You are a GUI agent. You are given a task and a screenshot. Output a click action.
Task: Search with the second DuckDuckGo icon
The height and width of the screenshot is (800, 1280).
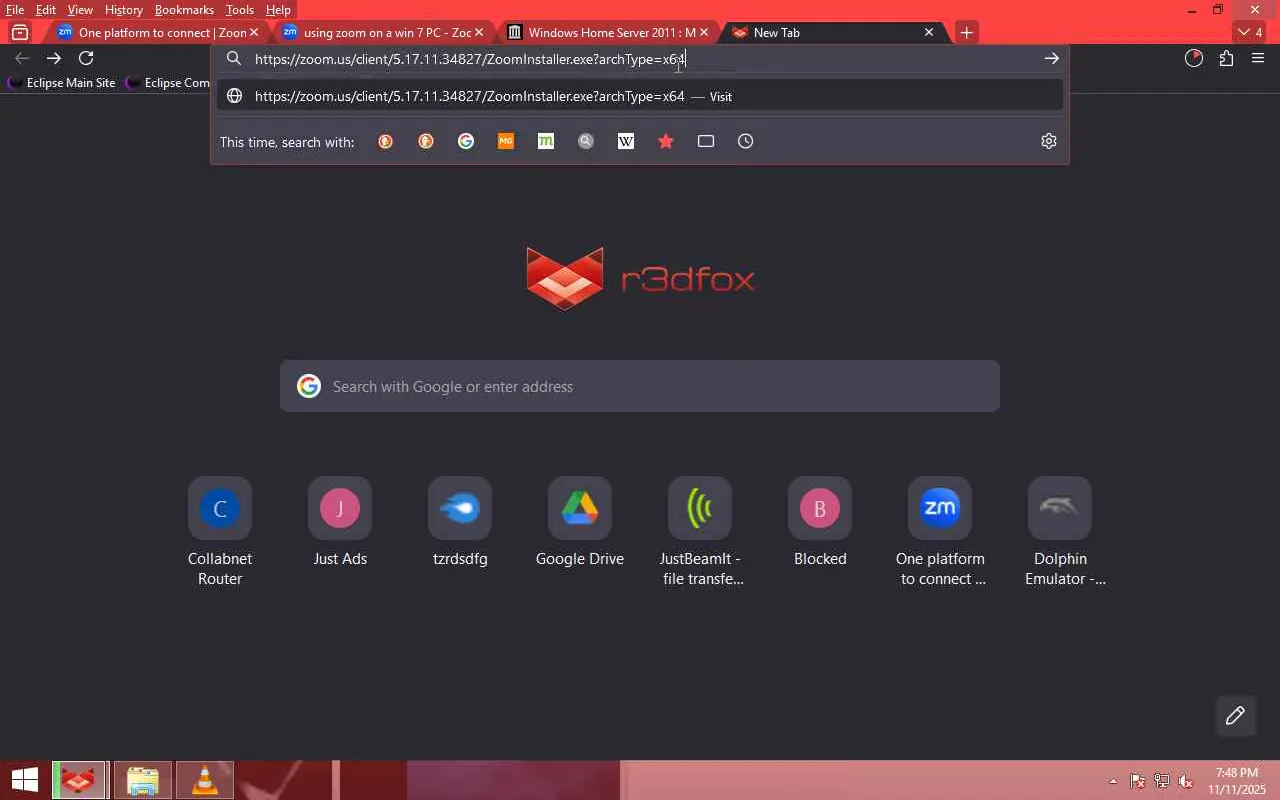(426, 142)
